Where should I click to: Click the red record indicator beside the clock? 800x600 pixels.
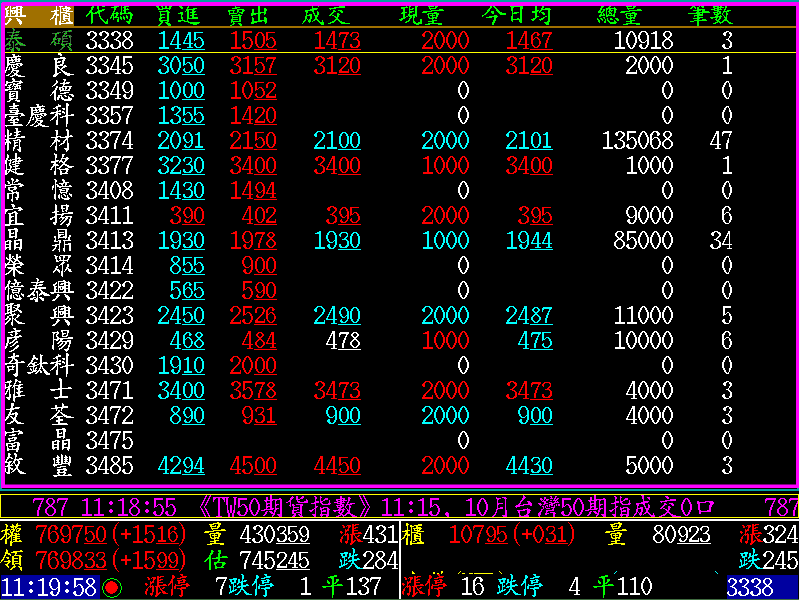tap(112, 587)
